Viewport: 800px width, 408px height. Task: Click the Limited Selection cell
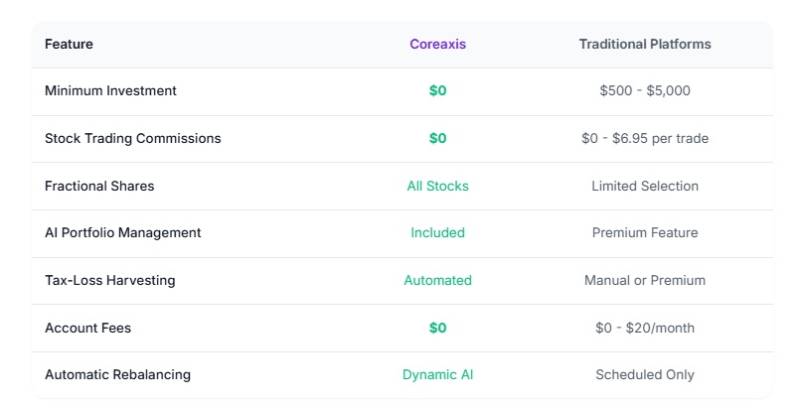click(645, 186)
